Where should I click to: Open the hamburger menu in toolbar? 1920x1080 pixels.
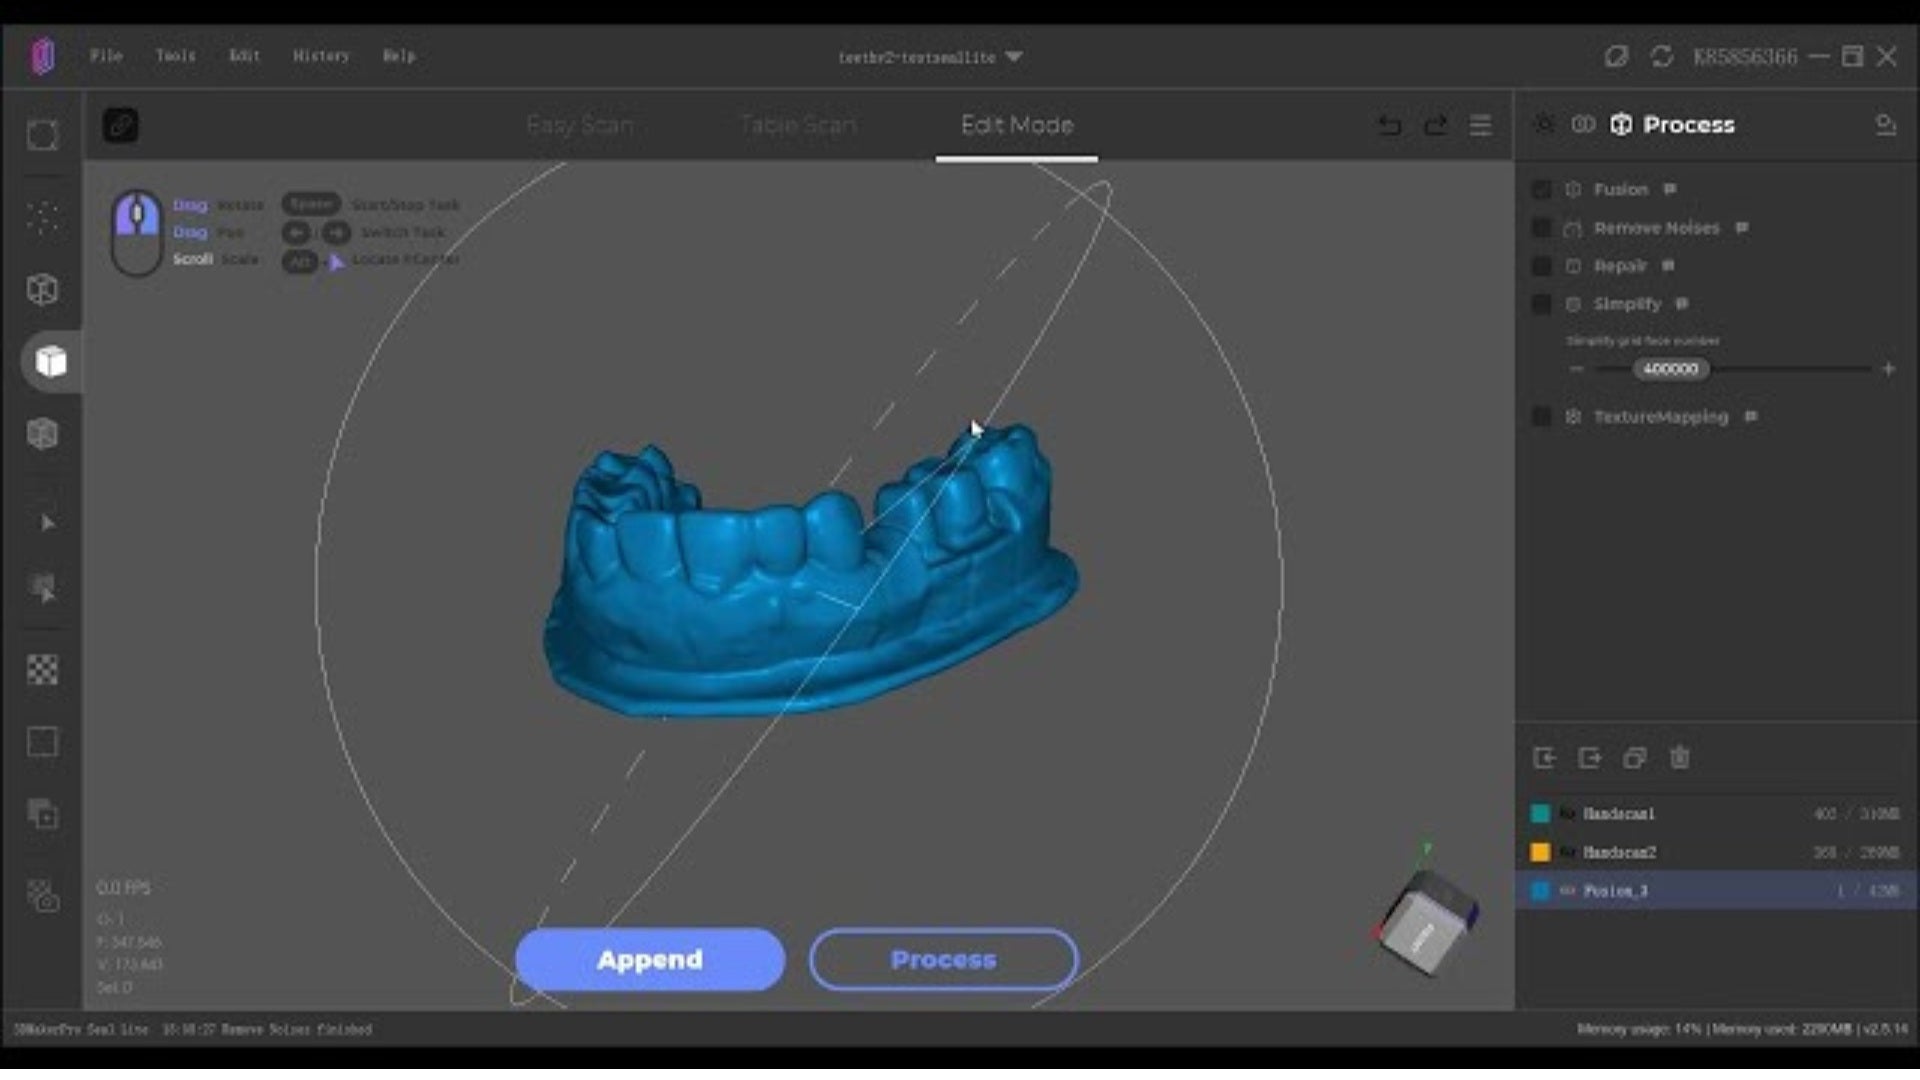(x=1481, y=126)
